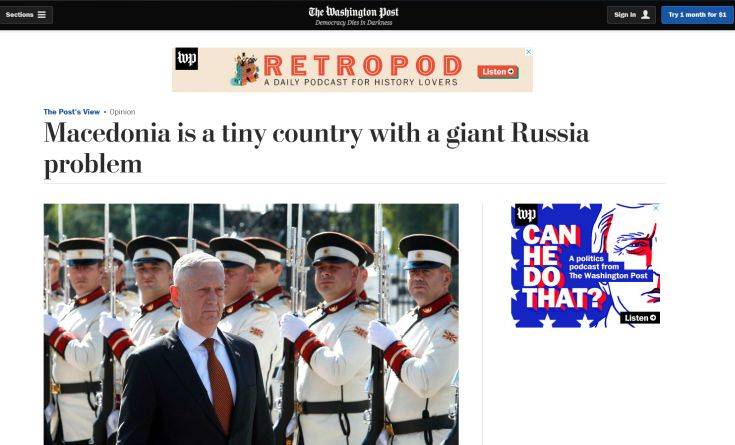Click the Macedonia article headline
The image size is (735, 445).
click(316, 148)
